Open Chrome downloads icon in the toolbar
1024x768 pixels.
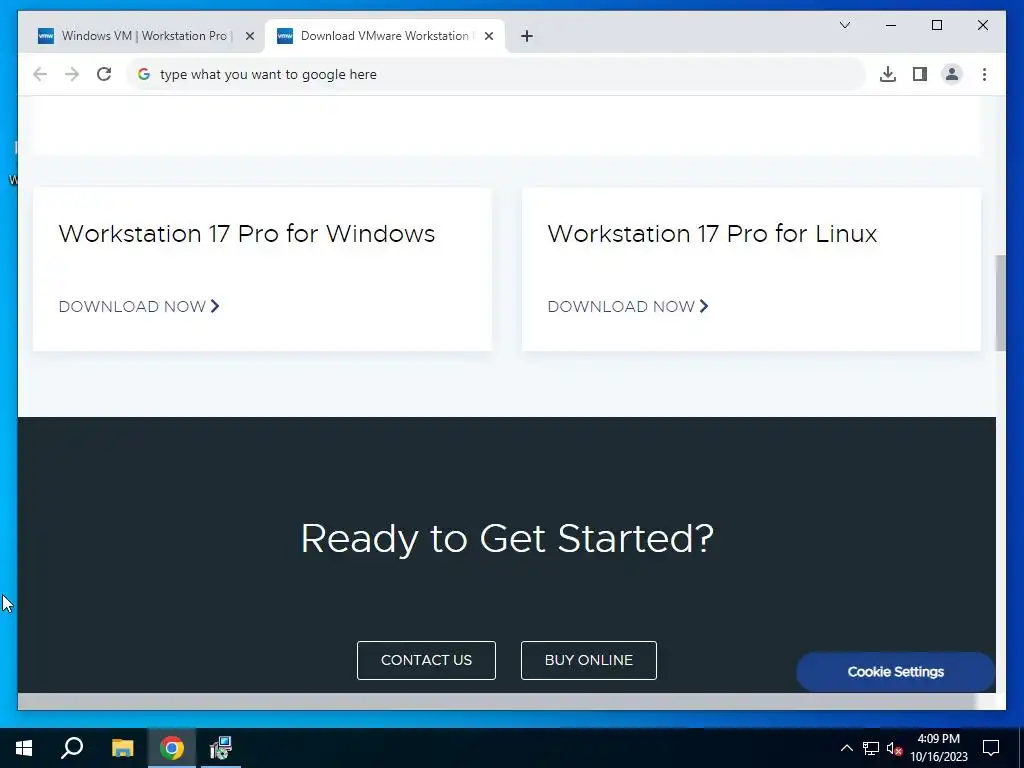pyautogui.click(x=888, y=74)
